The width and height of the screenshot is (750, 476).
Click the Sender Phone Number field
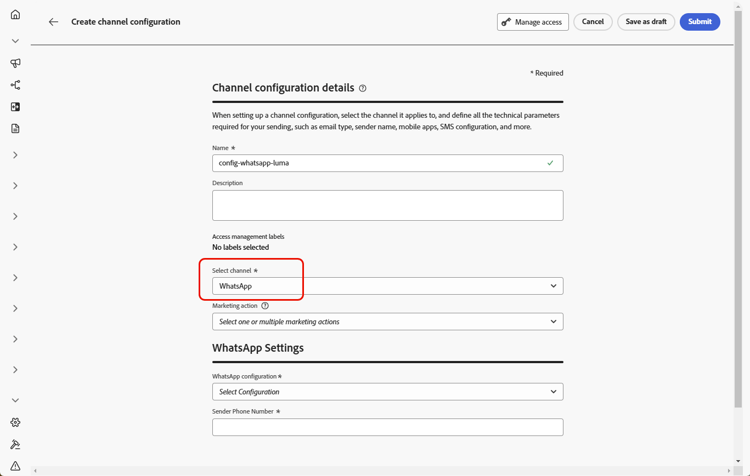(x=387, y=427)
